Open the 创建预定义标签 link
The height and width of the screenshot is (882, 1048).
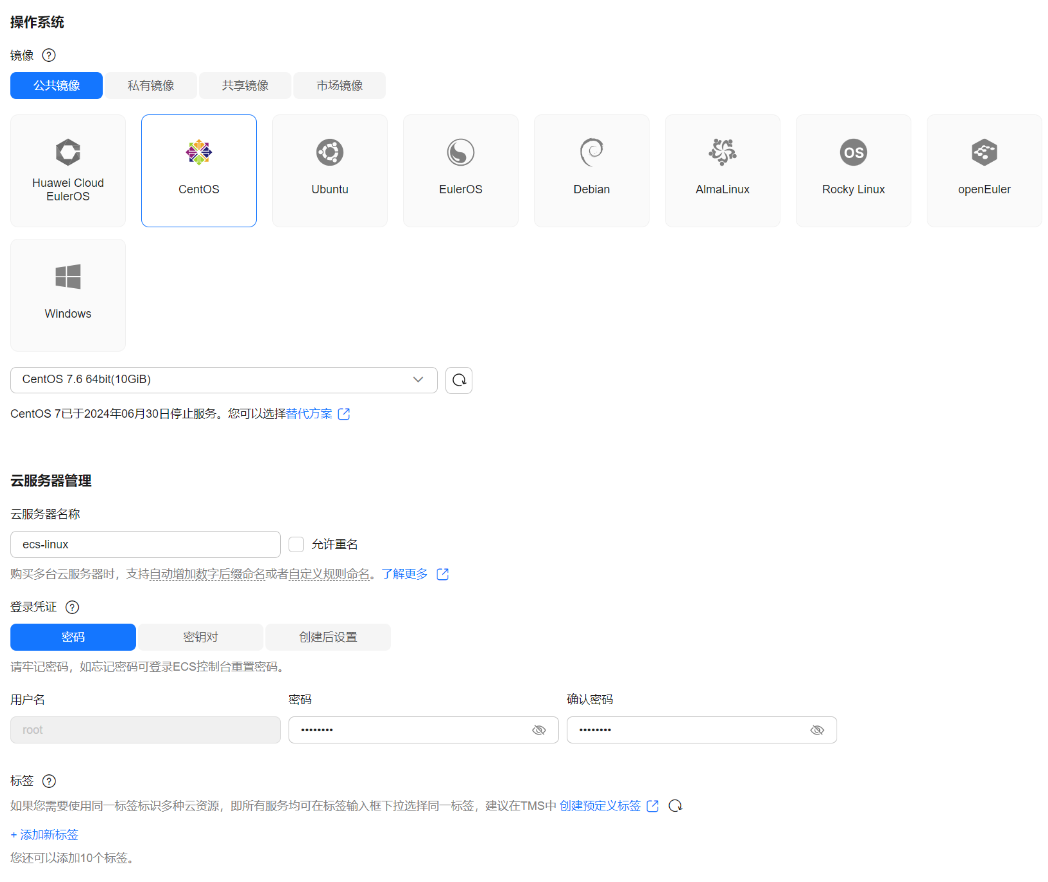(x=600, y=806)
